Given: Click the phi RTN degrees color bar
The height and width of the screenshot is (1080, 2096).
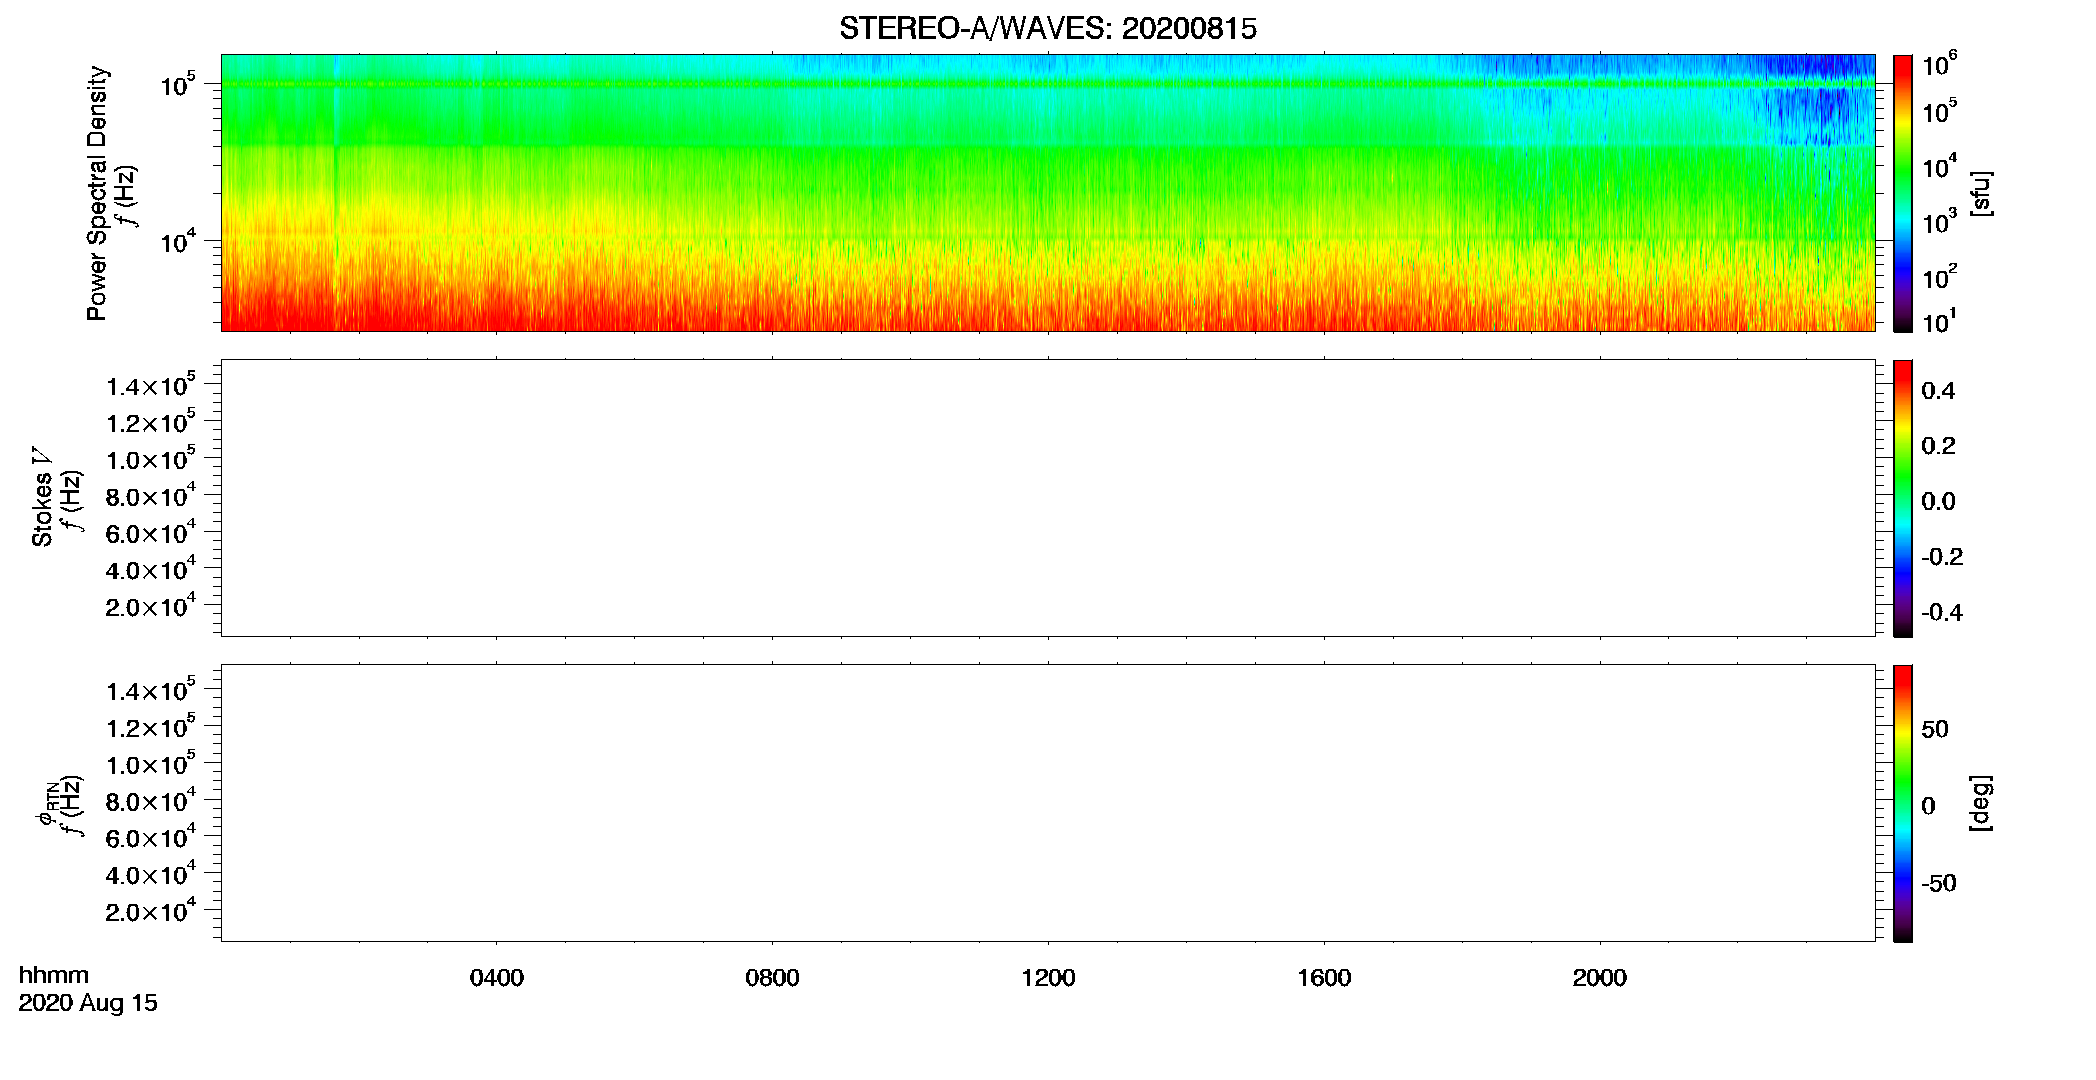Looking at the screenshot, I should click(1902, 803).
